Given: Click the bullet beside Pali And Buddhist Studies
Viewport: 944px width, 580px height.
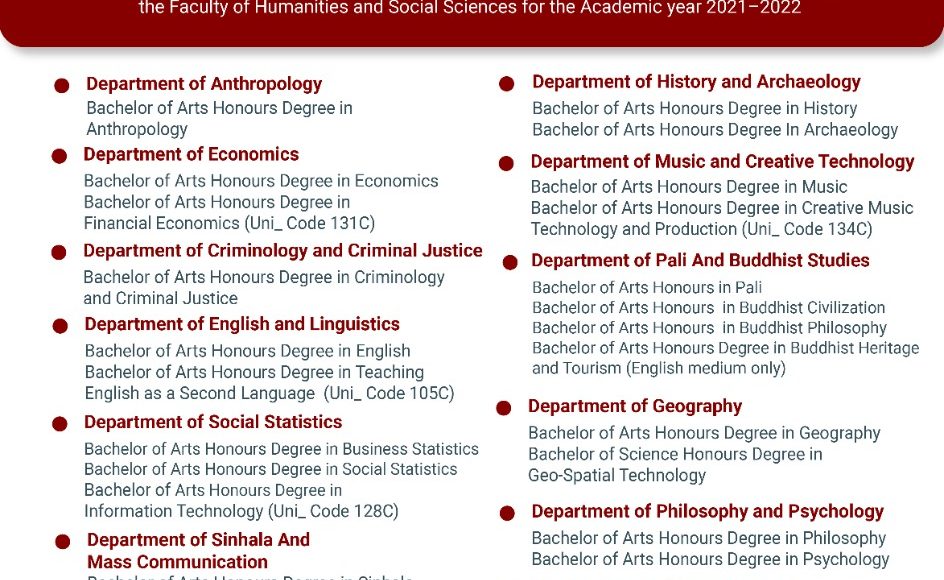Looking at the screenshot, I should pos(510,262).
